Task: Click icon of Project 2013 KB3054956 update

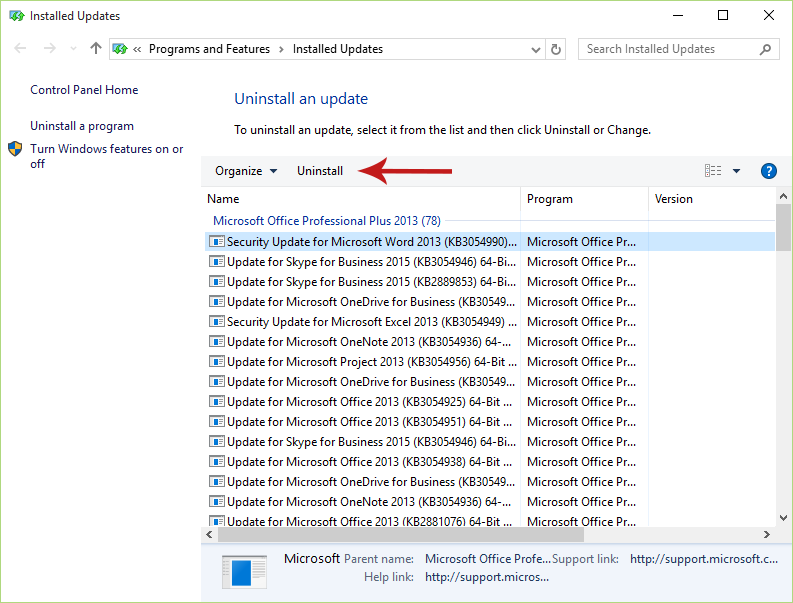Action: 216,362
